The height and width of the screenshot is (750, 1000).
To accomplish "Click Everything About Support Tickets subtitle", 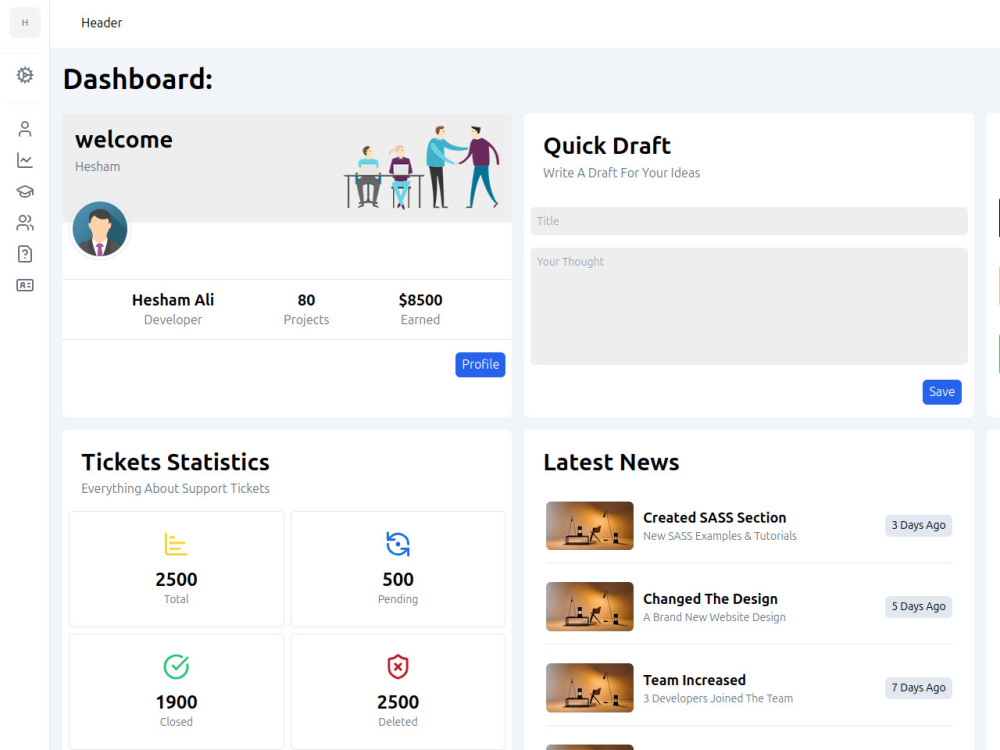I will click(175, 489).
